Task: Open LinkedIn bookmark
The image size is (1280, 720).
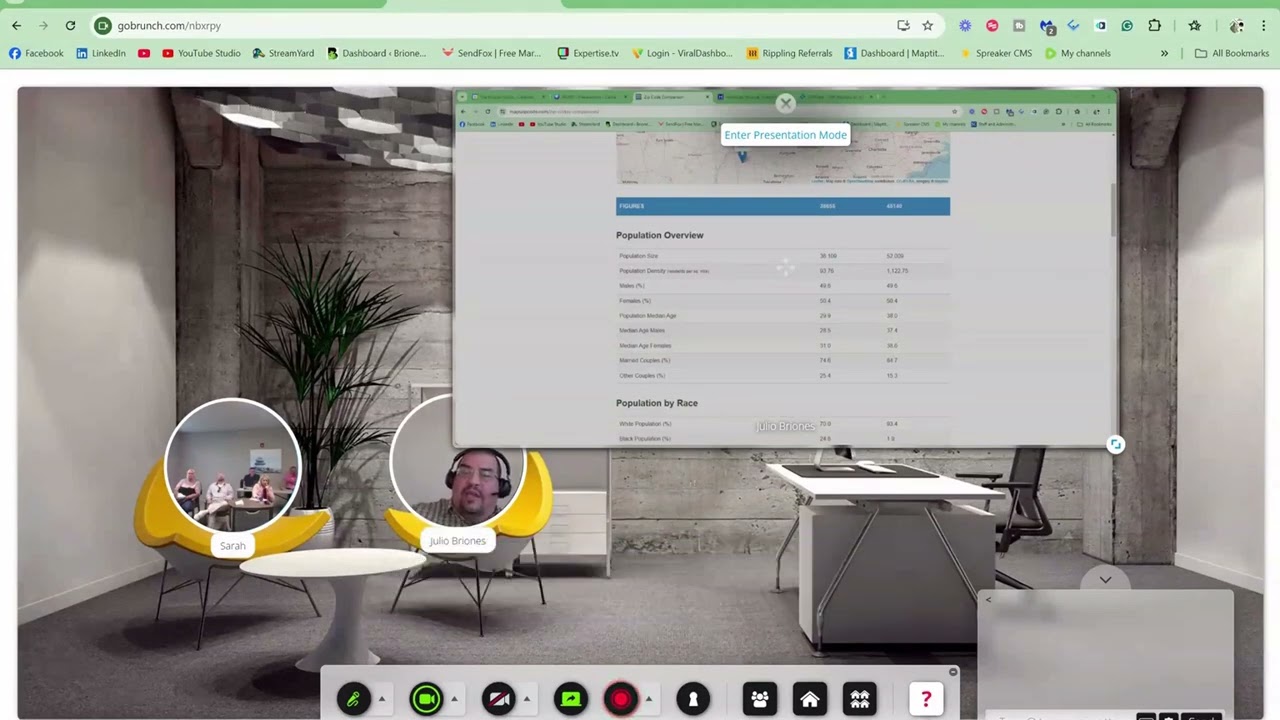Action: pos(101,53)
